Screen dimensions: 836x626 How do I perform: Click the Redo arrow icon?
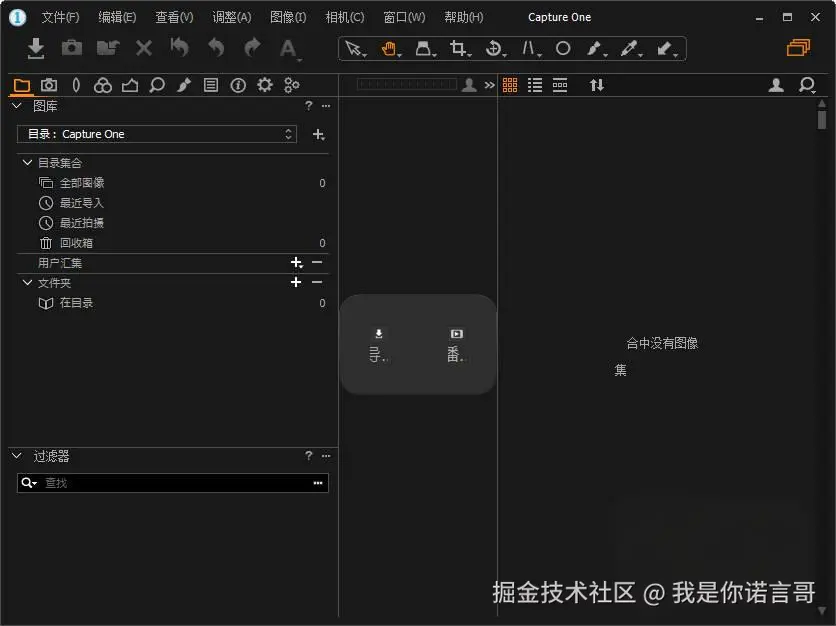point(252,48)
